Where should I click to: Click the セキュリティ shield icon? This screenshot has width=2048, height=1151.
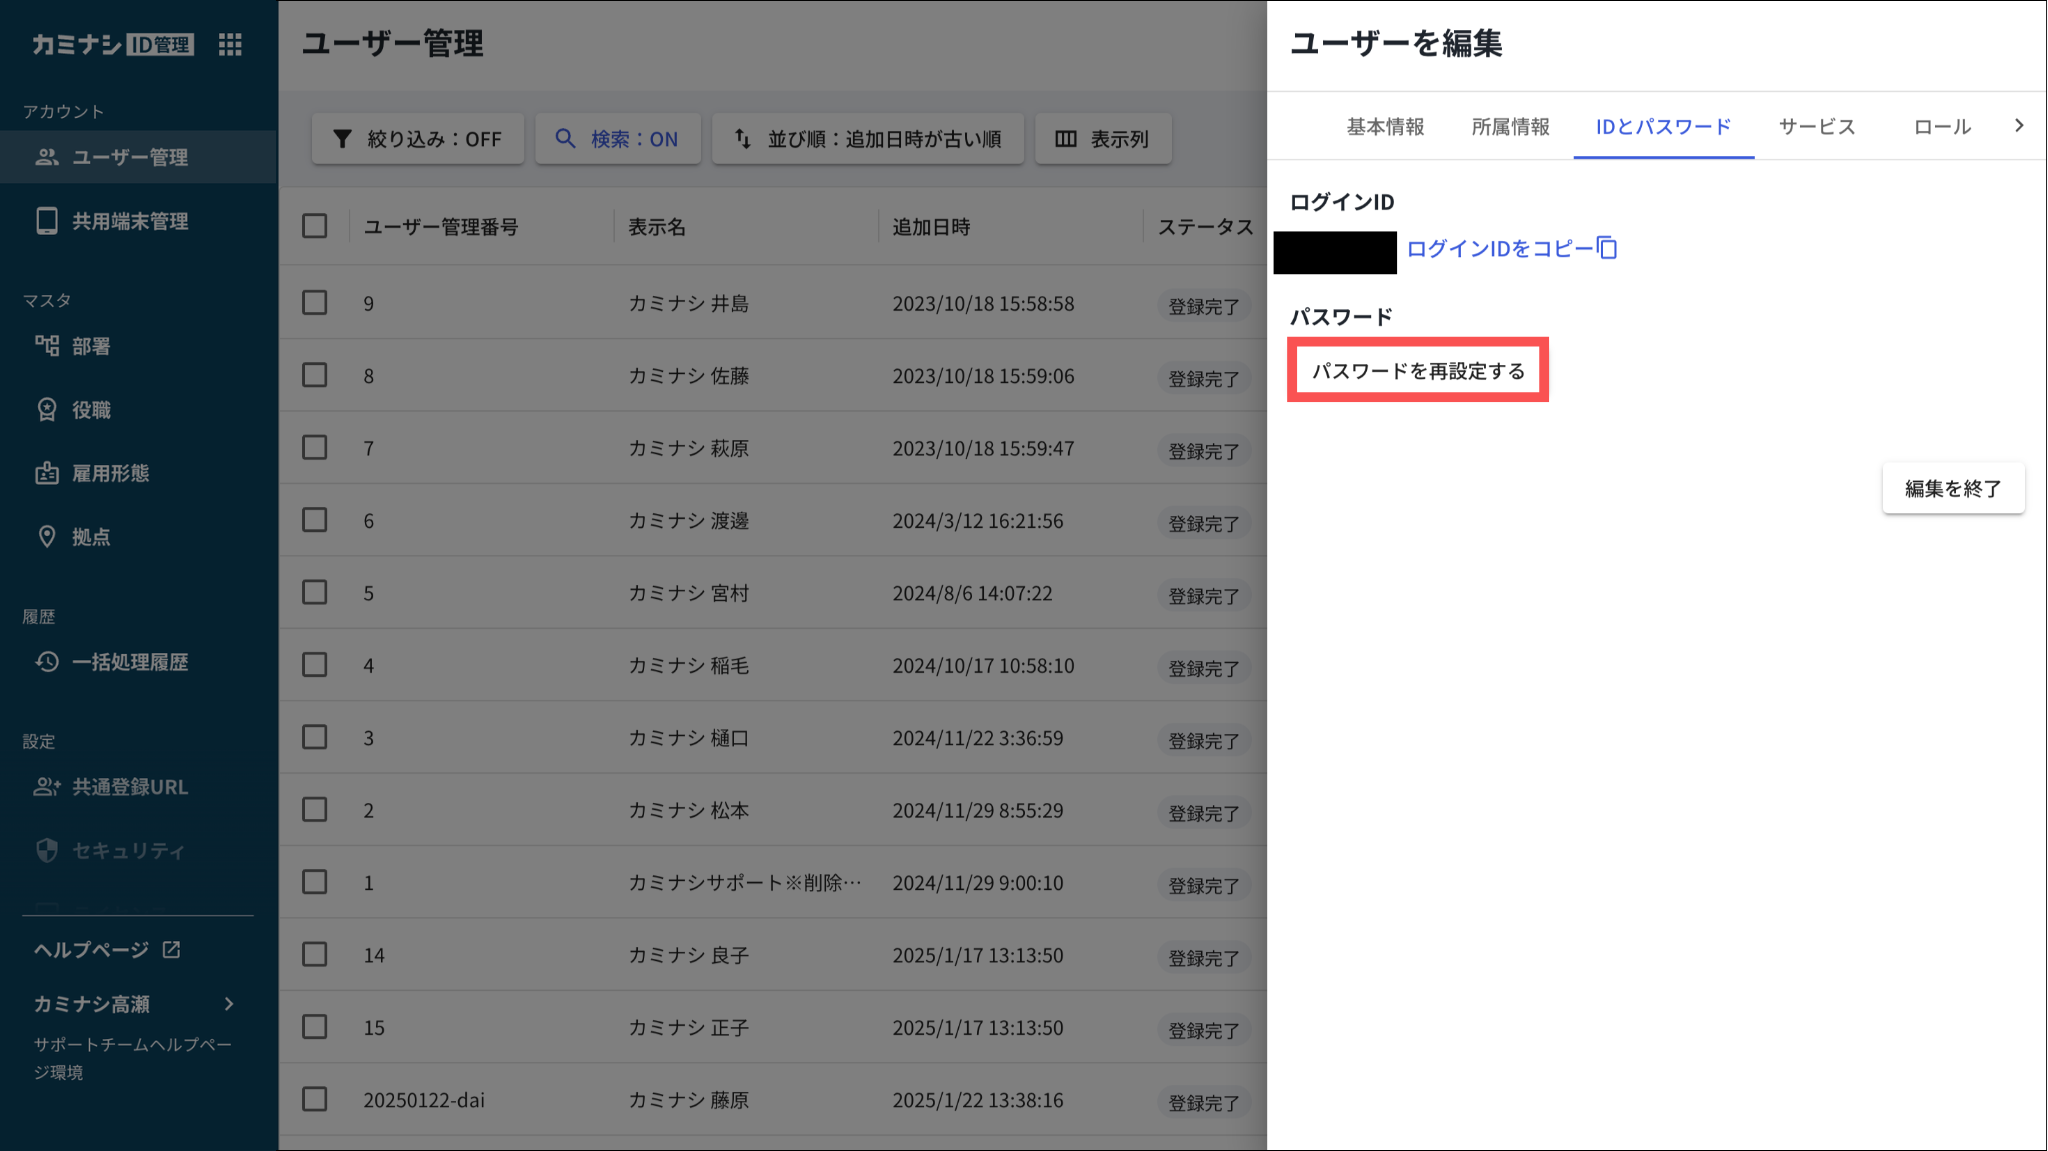click(46, 851)
